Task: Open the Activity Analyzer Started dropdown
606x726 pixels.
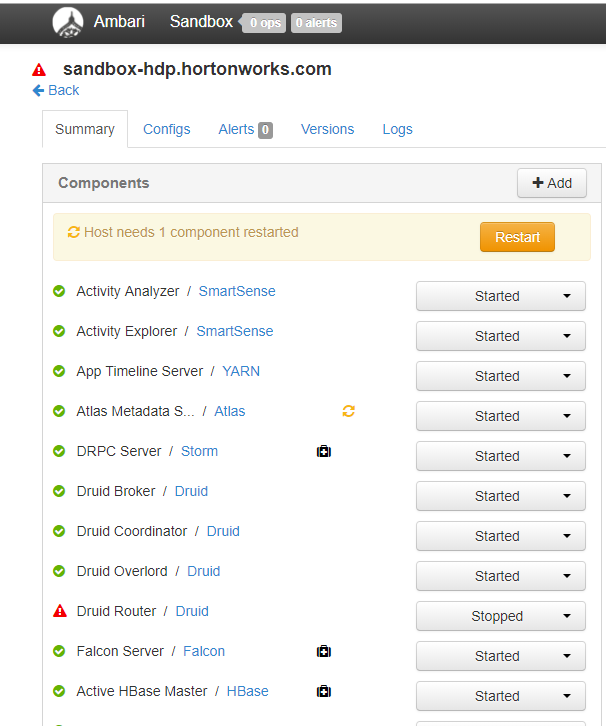Action: click(501, 296)
